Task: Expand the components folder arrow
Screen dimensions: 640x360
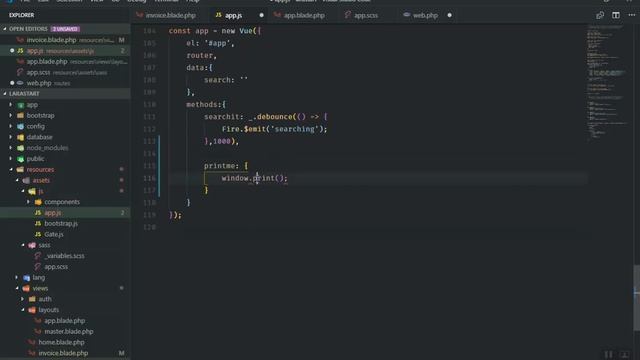Action: (29, 202)
